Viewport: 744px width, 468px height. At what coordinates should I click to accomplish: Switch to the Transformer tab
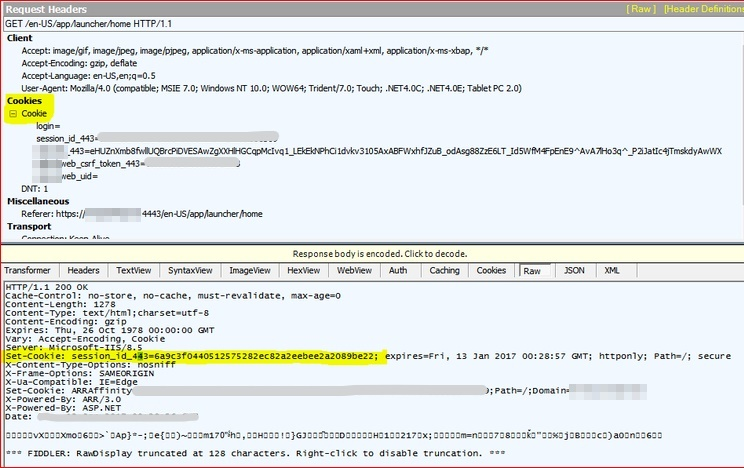(x=28, y=271)
